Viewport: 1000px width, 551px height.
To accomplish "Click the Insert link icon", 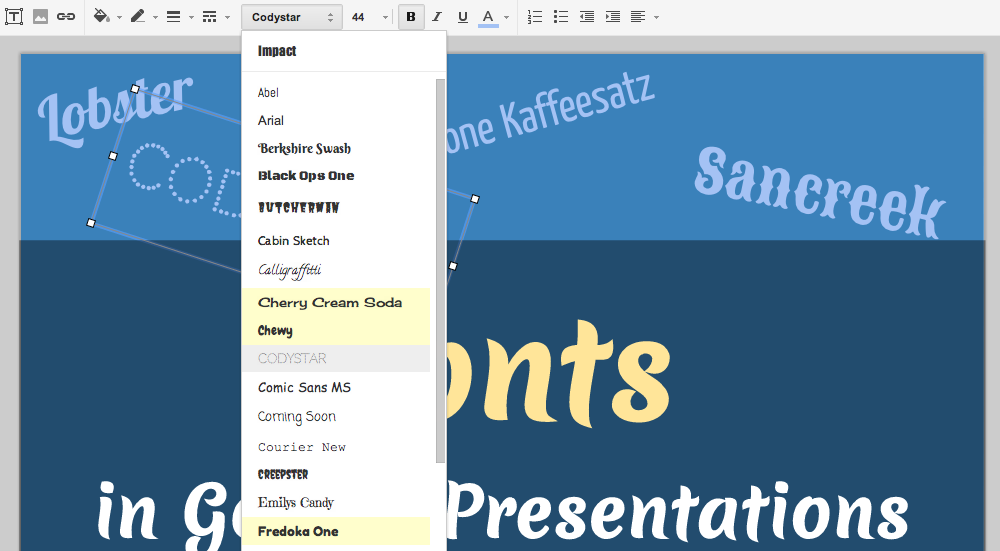I will click(x=66, y=17).
